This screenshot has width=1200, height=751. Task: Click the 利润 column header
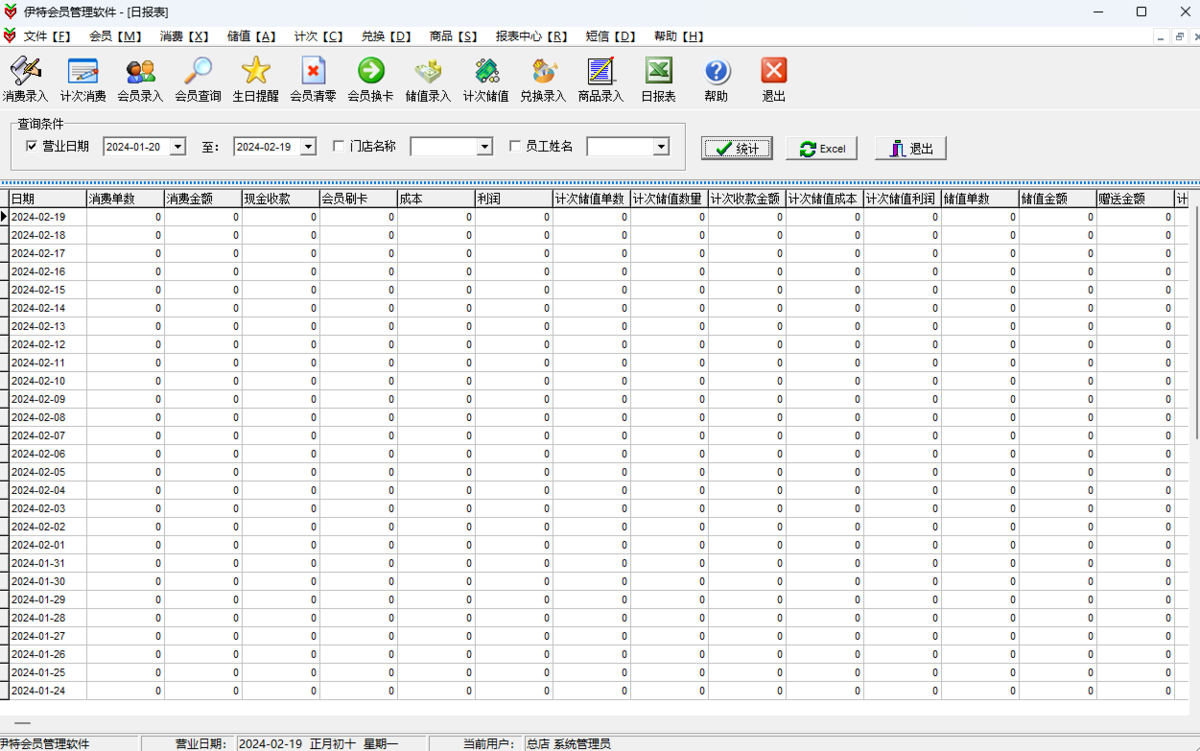tap(514, 199)
